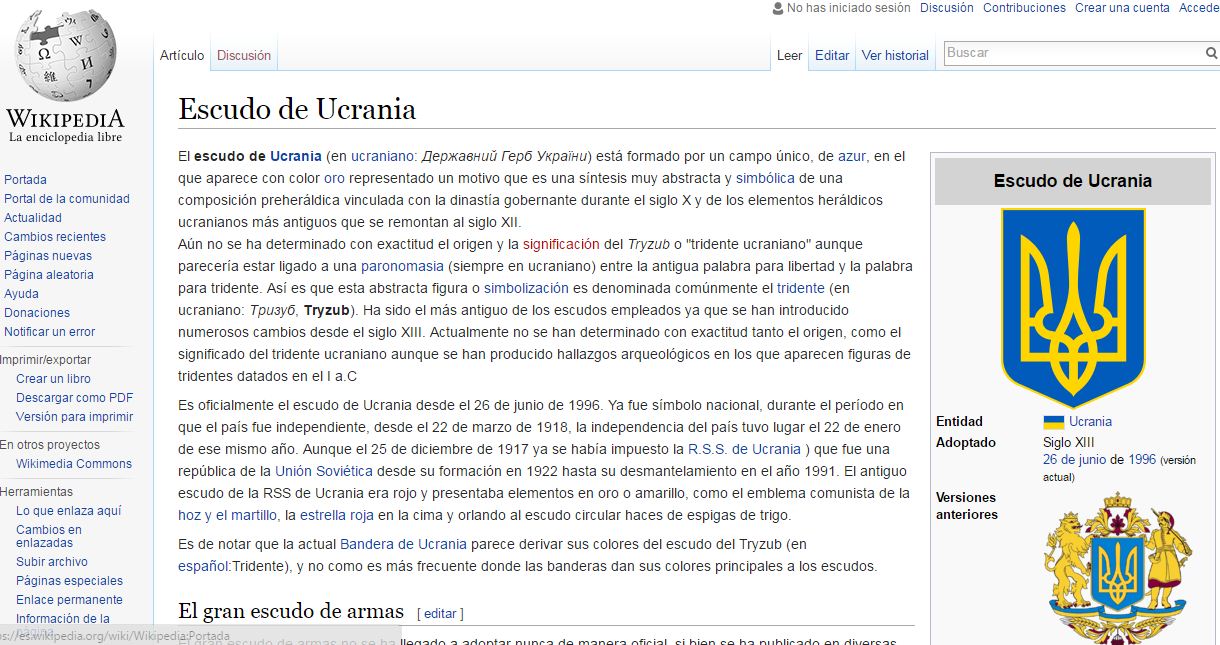This screenshot has width=1220, height=645.
Task: Follow the paronomasia link
Action: (x=402, y=266)
